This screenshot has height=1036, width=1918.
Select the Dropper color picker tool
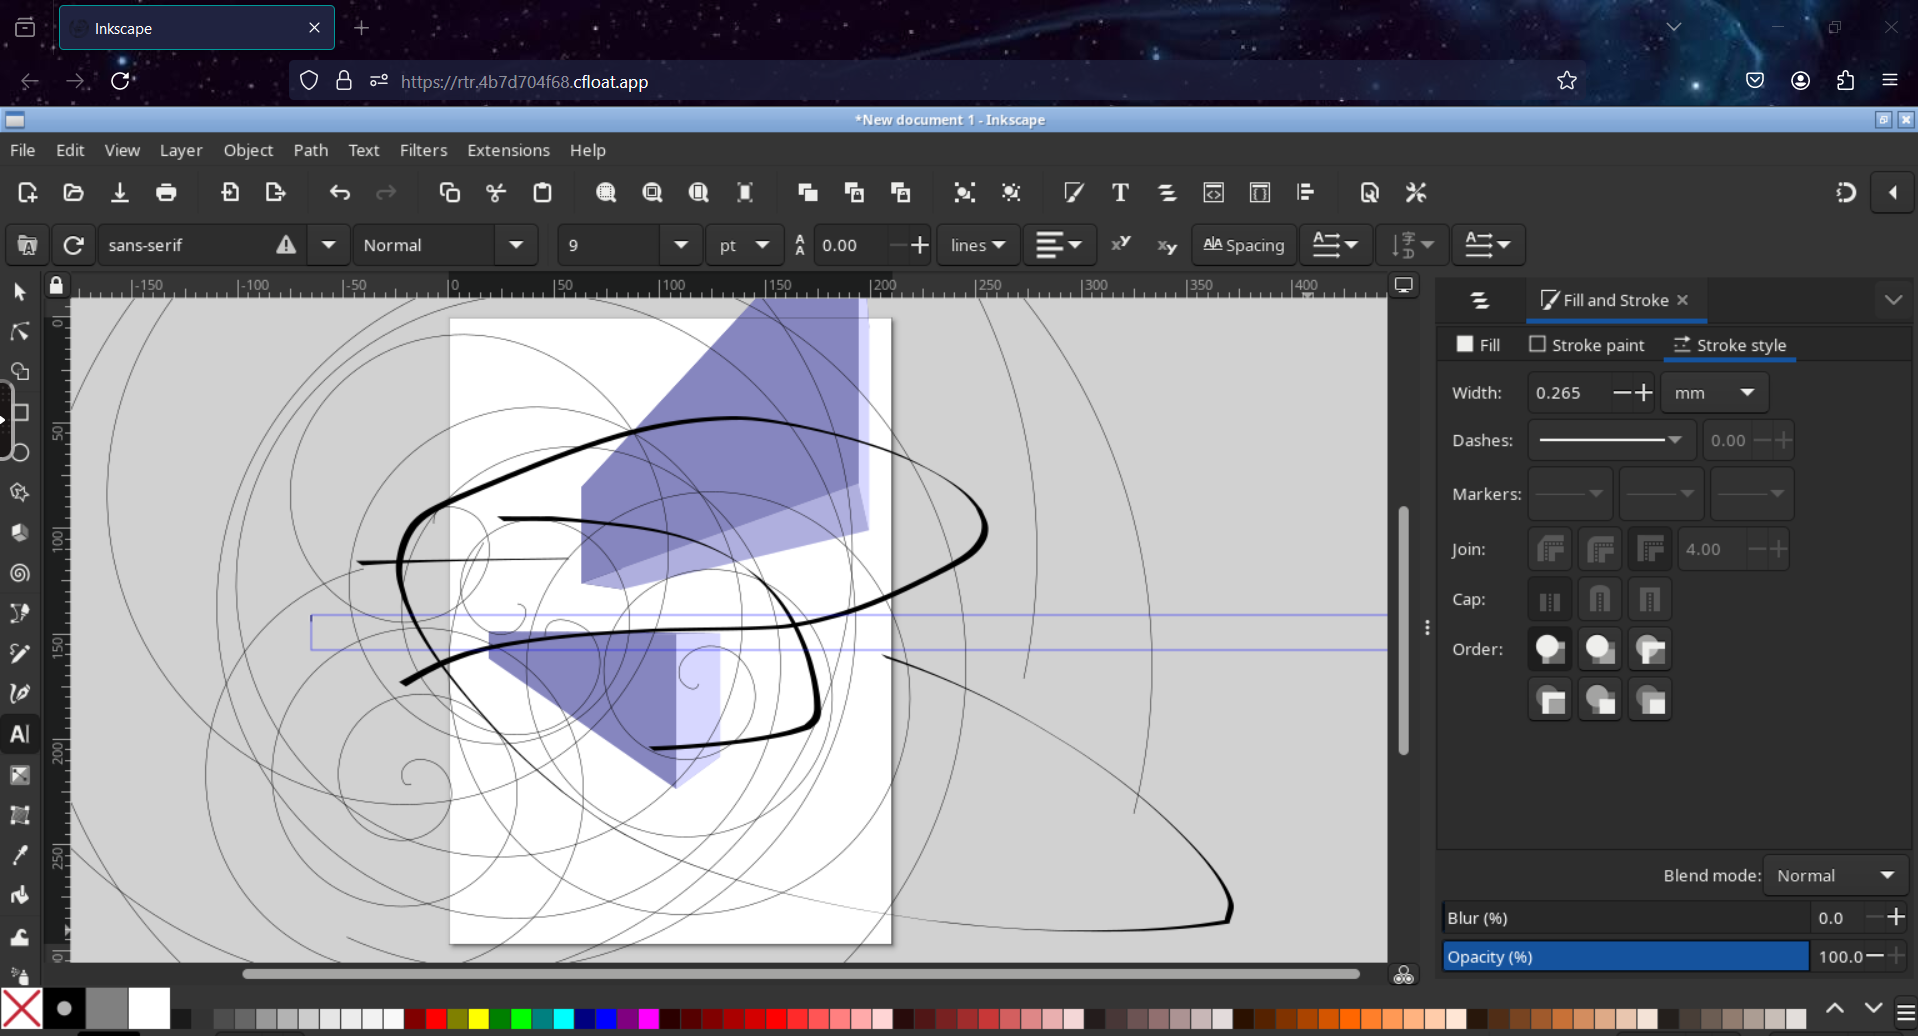pos(20,855)
